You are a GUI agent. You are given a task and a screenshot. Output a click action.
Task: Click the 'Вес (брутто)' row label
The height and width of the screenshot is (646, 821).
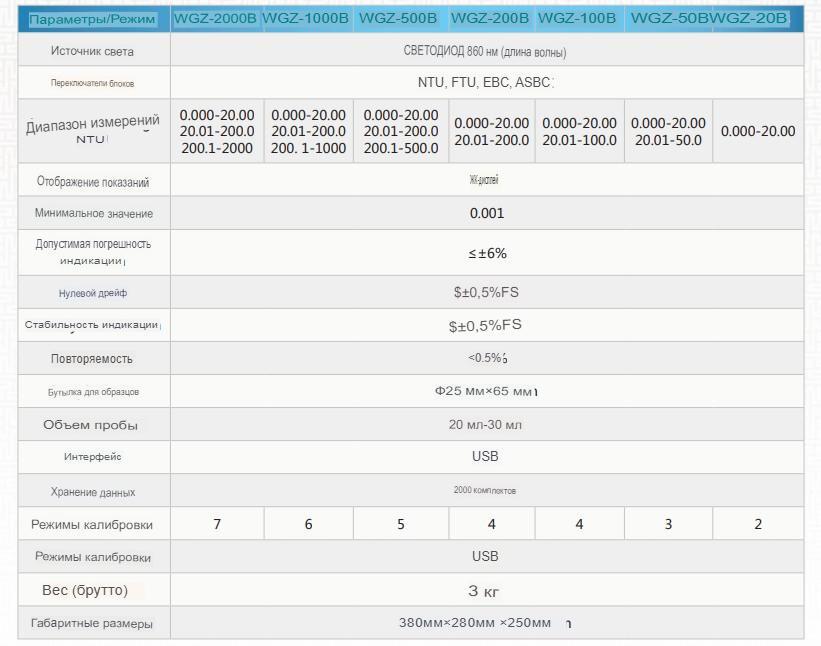[x=85, y=591]
